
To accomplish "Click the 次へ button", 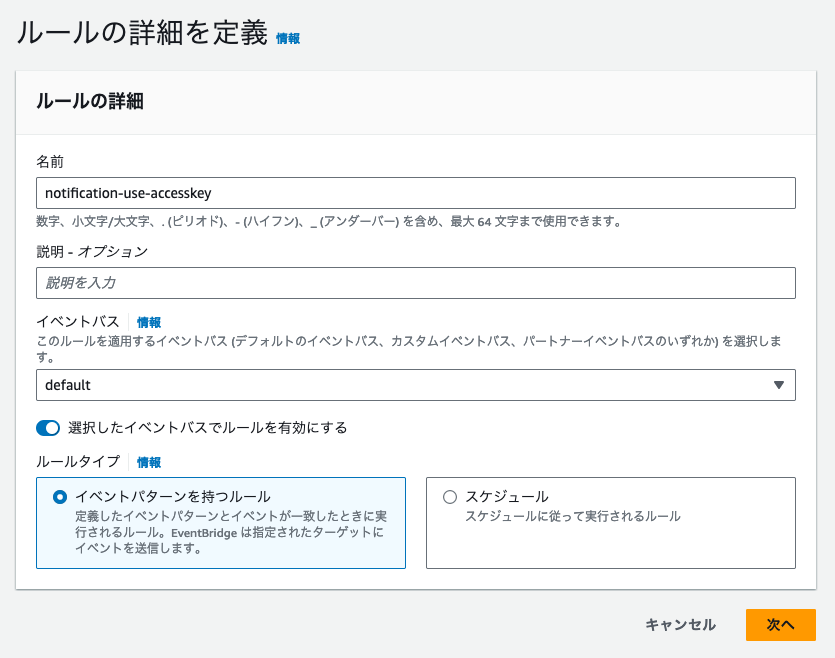I will tap(781, 624).
